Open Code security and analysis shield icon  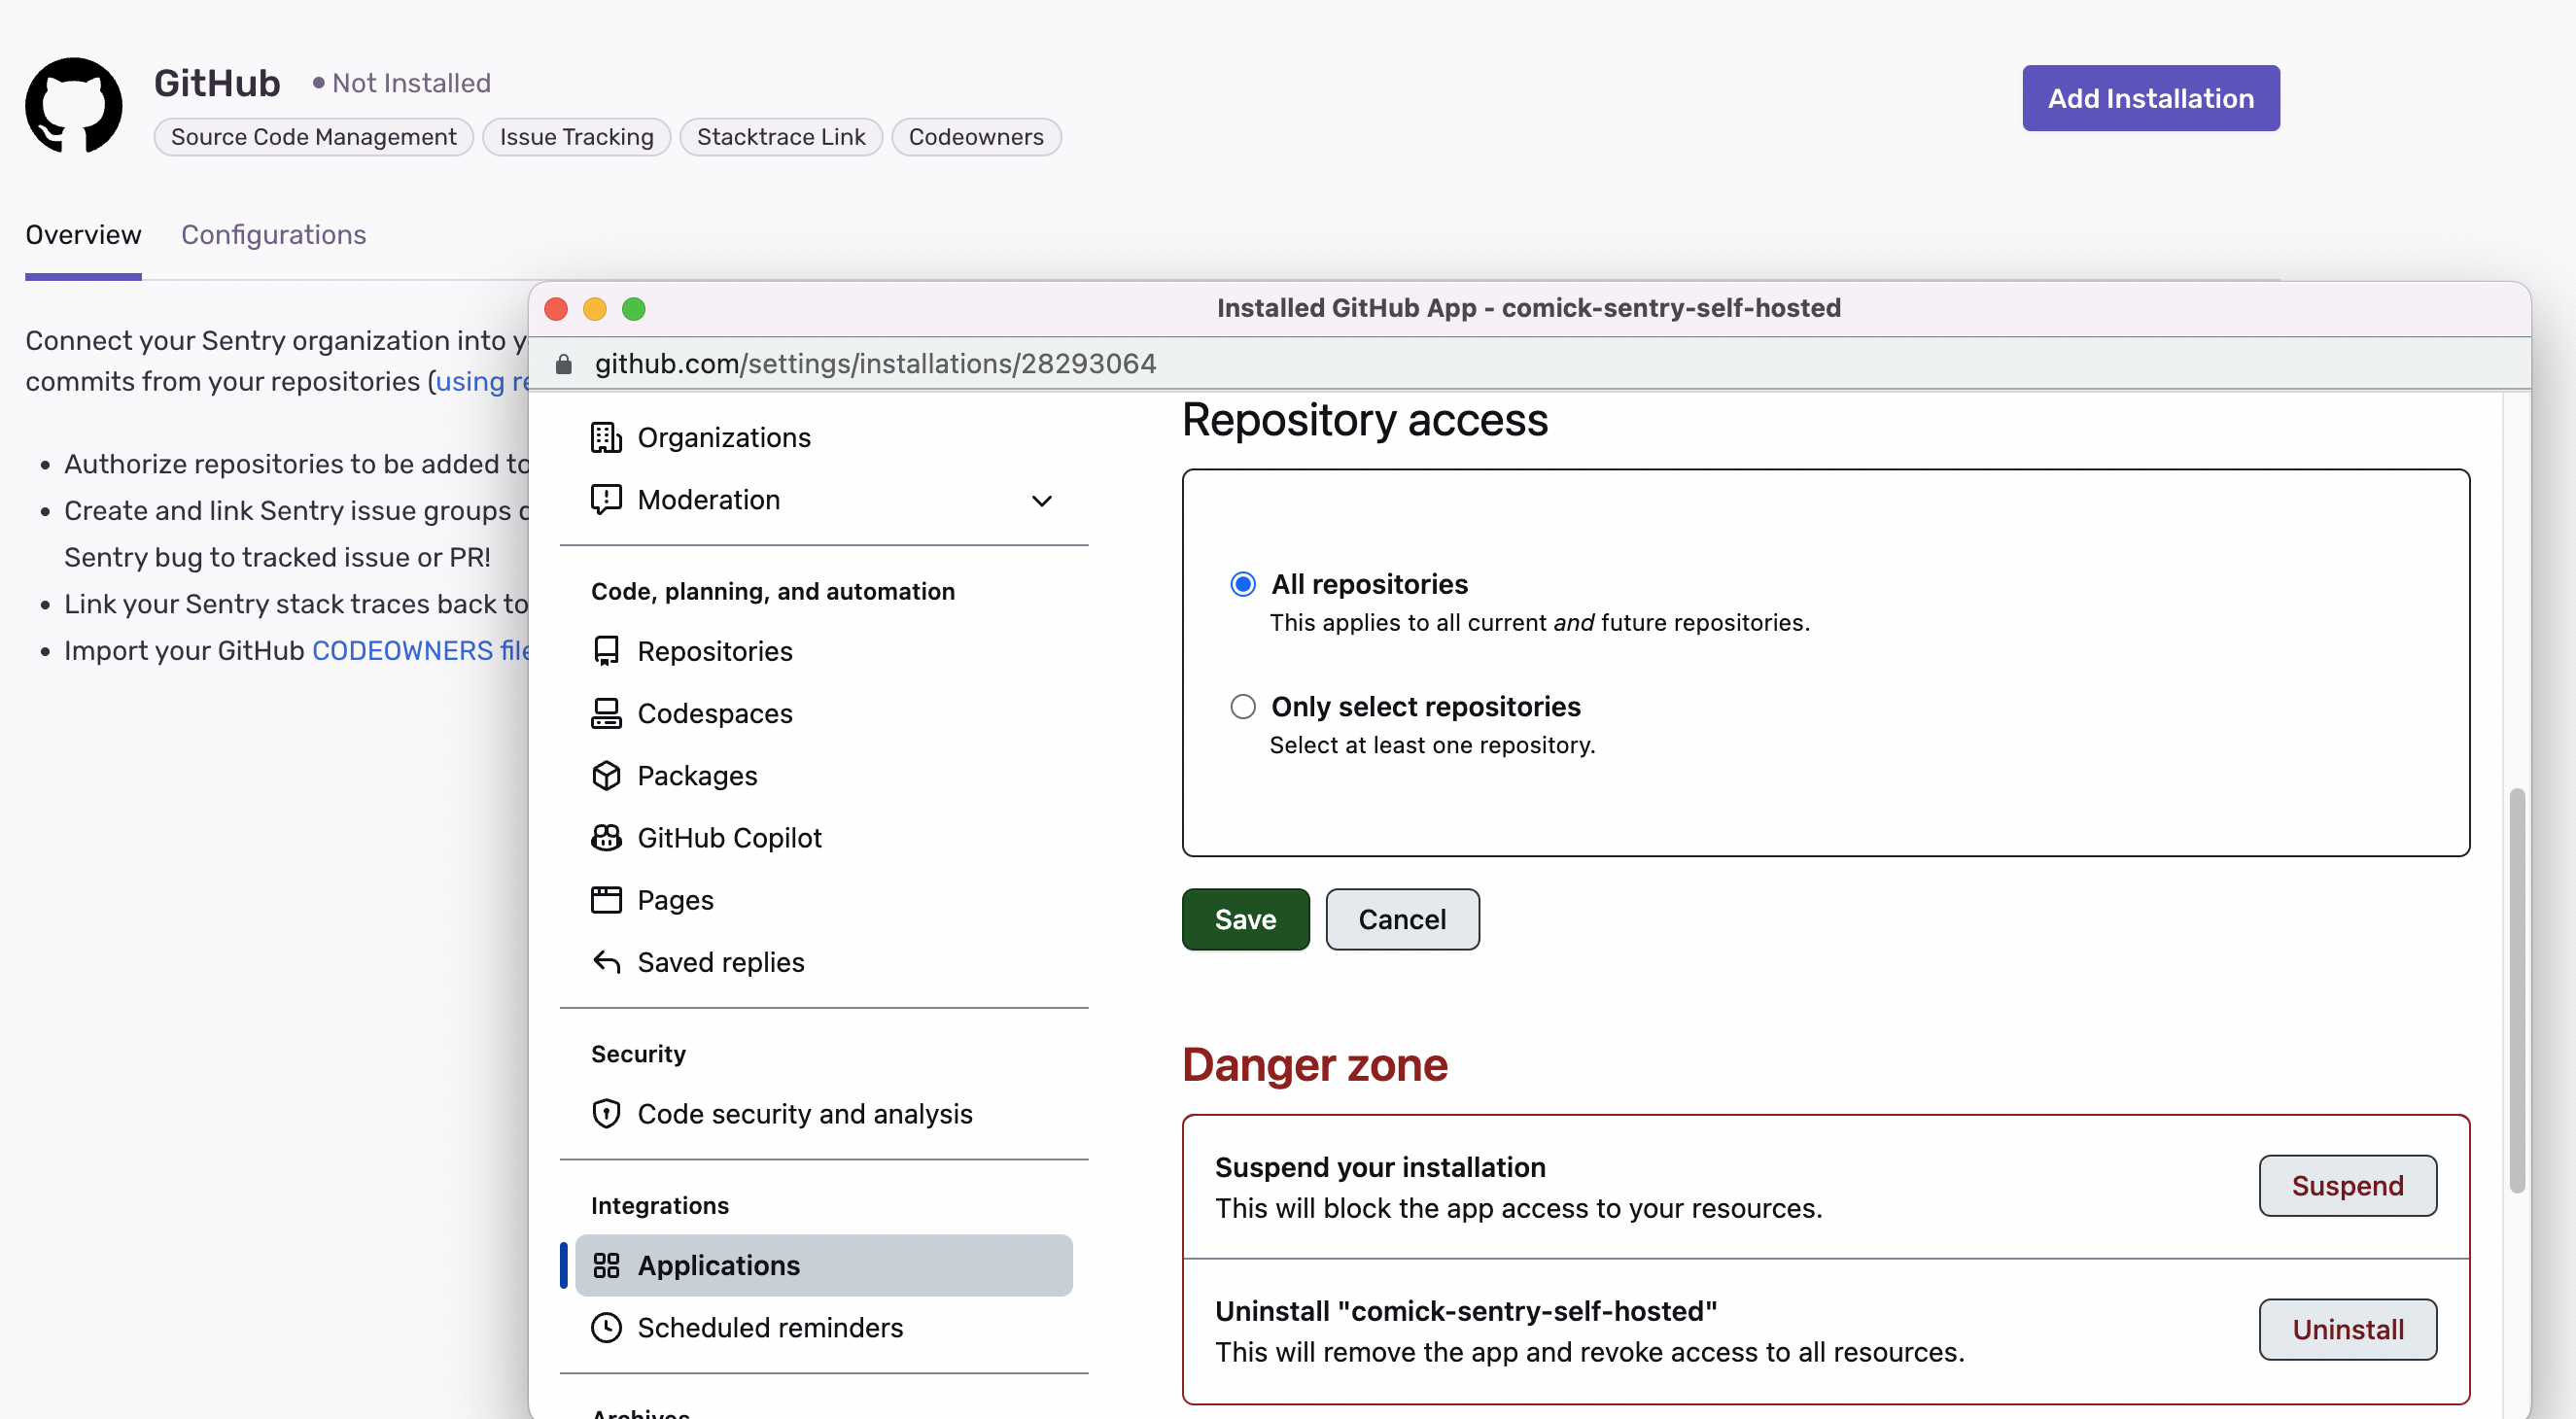[606, 1113]
